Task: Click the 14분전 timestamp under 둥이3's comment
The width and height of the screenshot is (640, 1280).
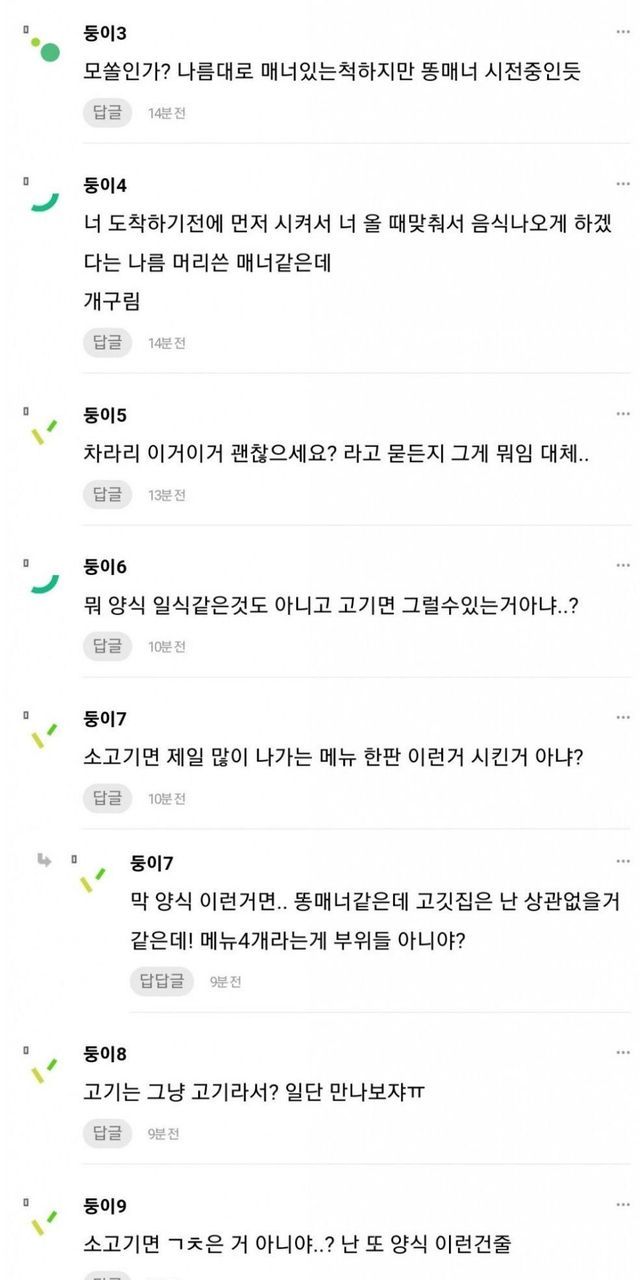Action: click(167, 113)
